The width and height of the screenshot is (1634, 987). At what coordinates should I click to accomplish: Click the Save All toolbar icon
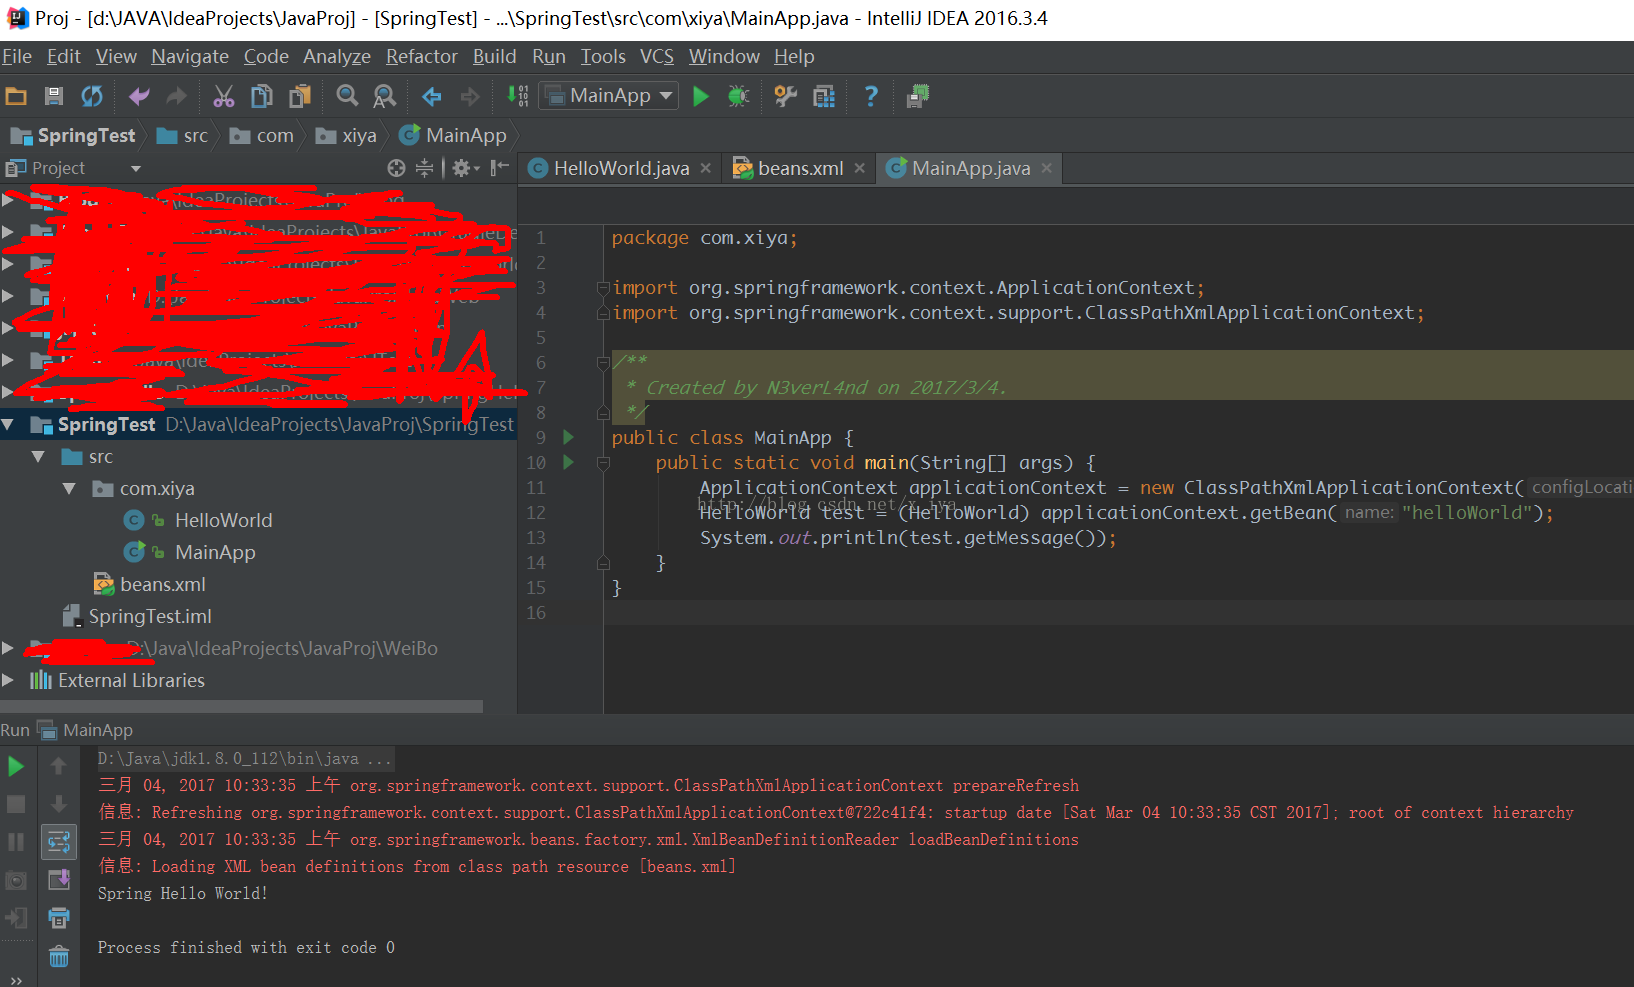tap(54, 96)
